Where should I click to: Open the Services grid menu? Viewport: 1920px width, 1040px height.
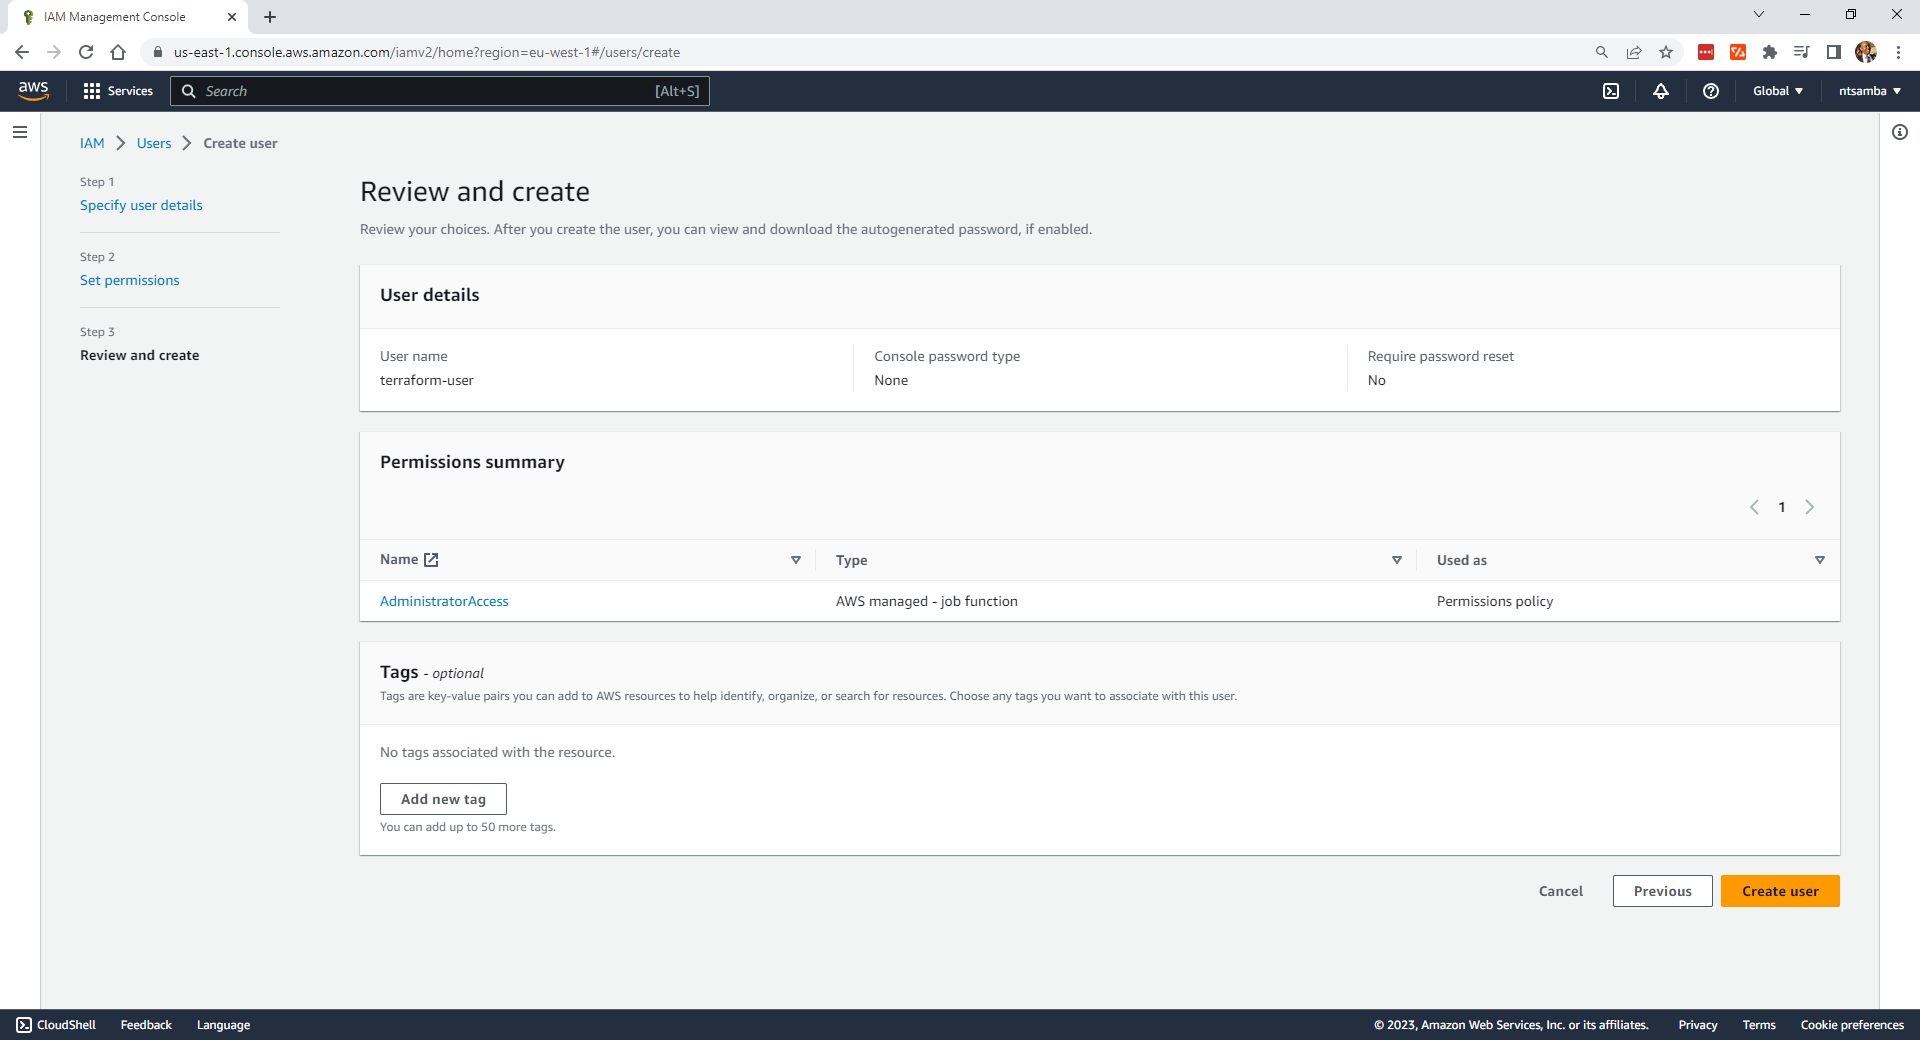pos(118,91)
